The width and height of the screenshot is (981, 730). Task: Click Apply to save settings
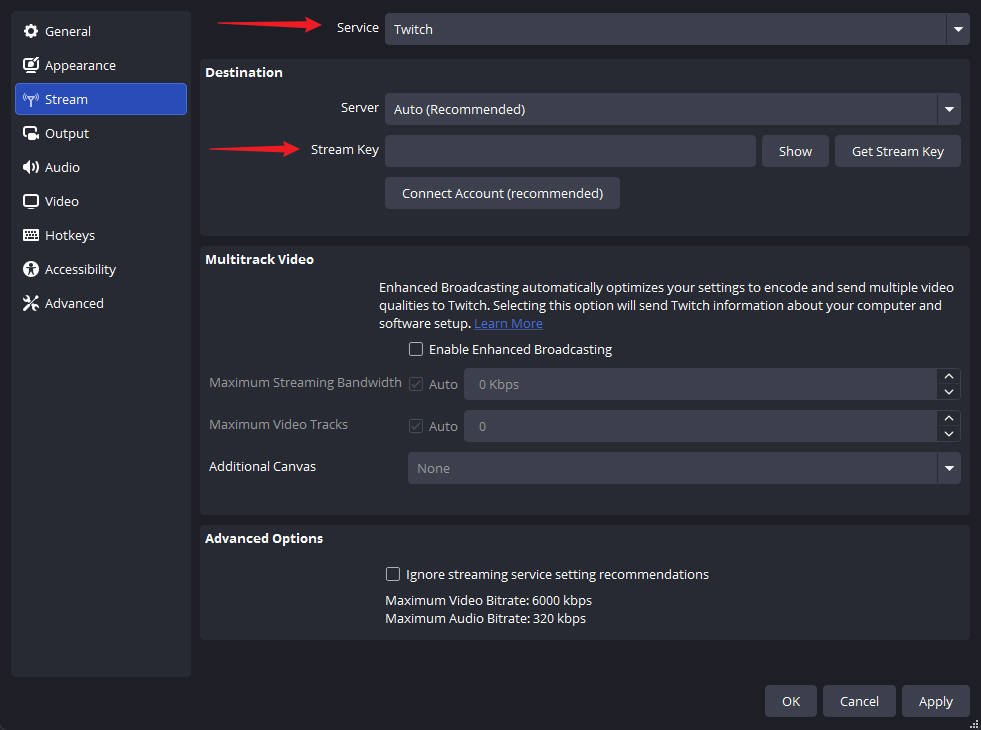(x=935, y=701)
